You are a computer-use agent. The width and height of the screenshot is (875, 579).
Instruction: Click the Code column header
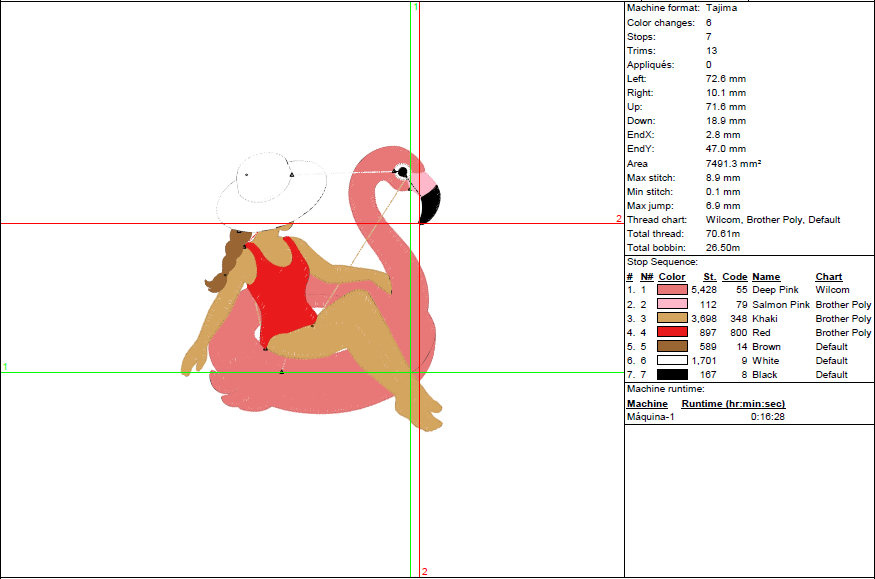734,277
